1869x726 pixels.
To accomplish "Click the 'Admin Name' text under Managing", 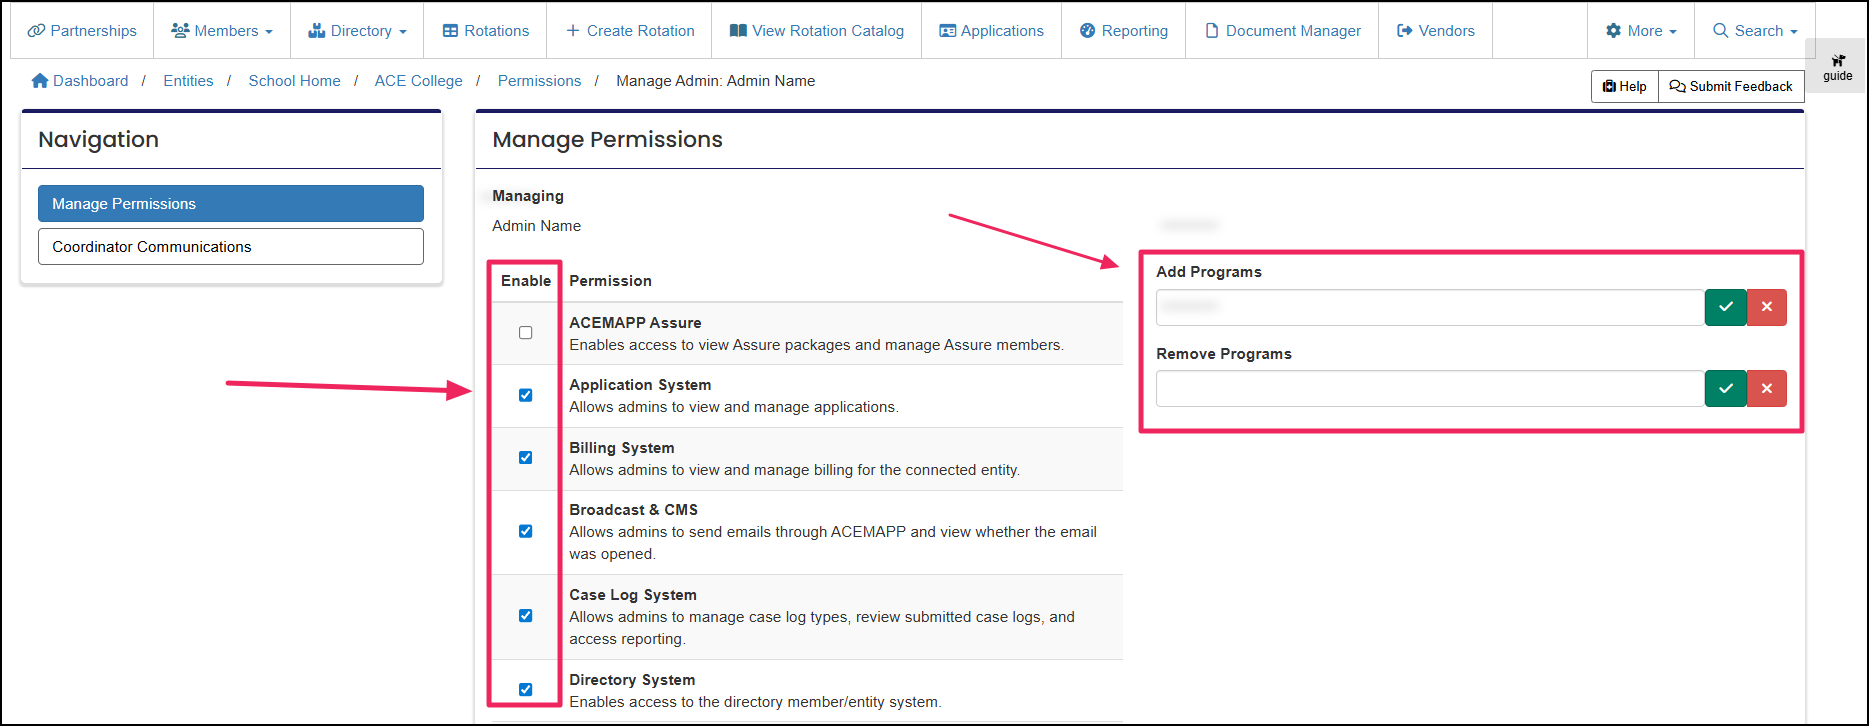I will pos(536,226).
